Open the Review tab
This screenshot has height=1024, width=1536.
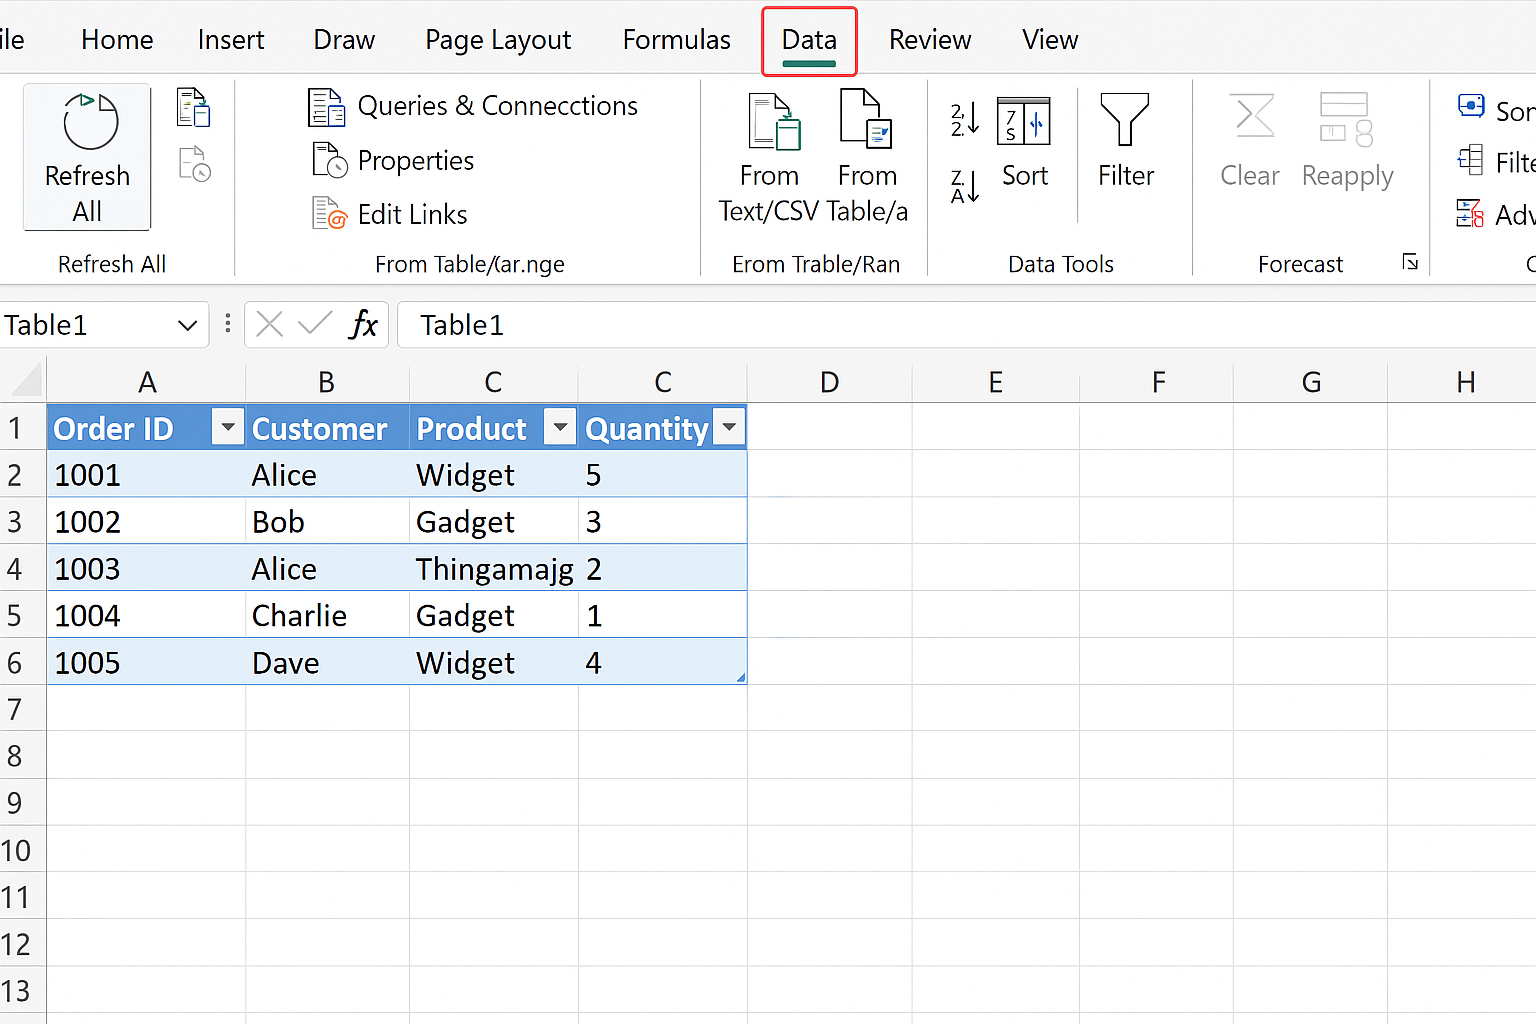pyautogui.click(x=930, y=40)
